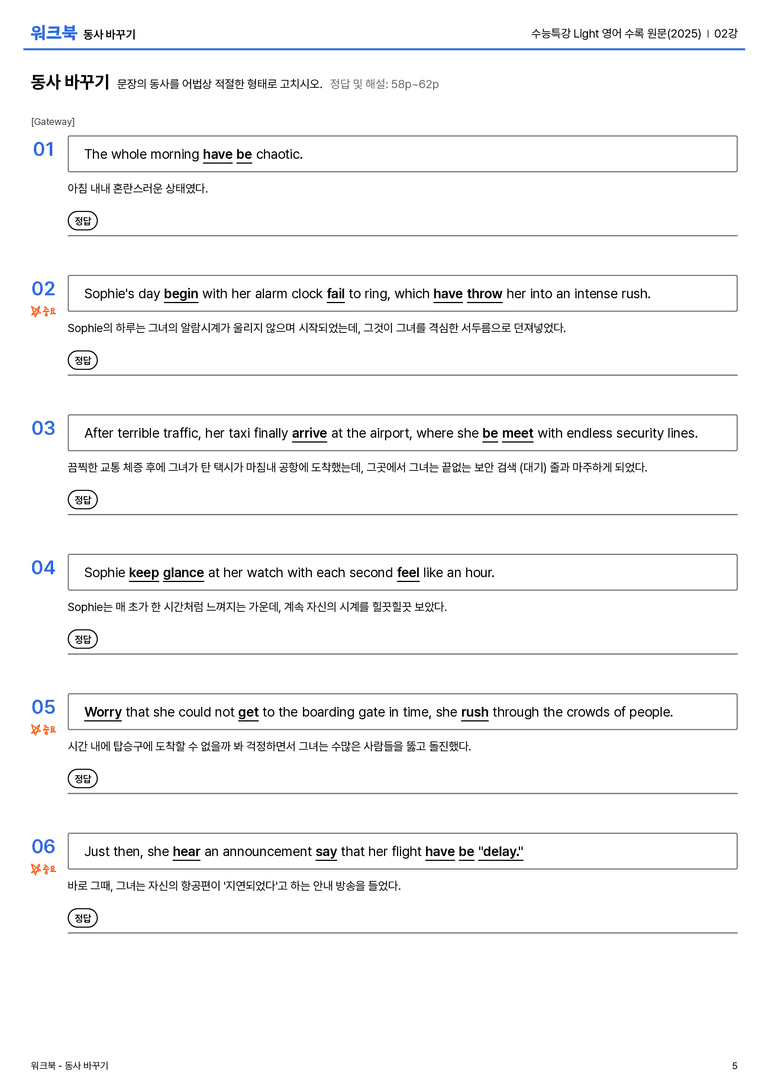
Task: Click the underlined word 'glance' in question 04
Action: [x=183, y=573]
